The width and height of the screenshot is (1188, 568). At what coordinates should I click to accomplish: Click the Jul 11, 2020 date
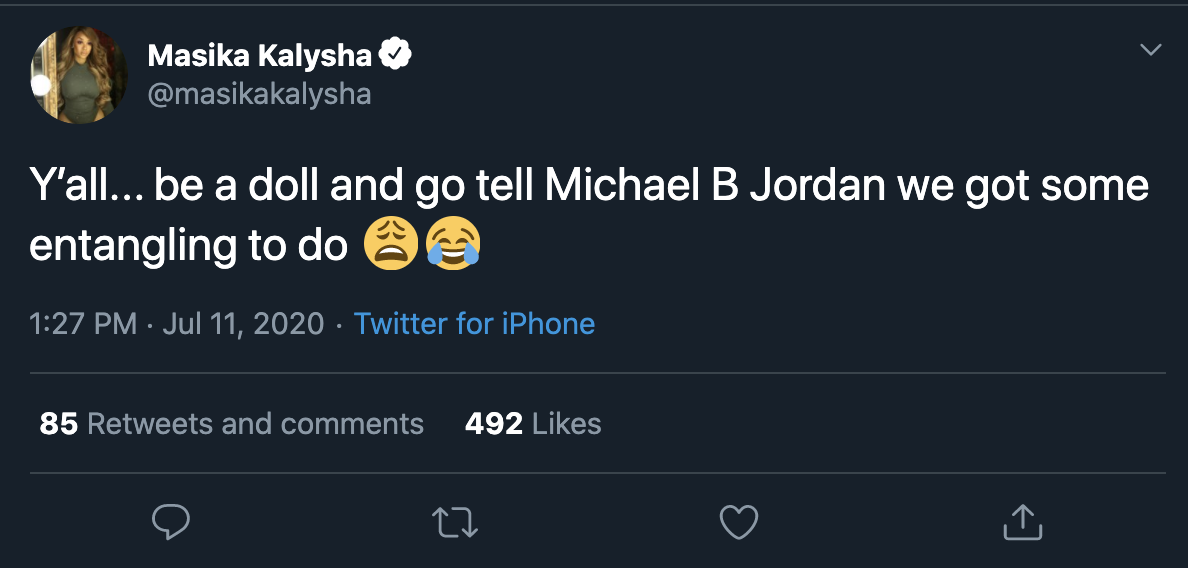pos(242,324)
